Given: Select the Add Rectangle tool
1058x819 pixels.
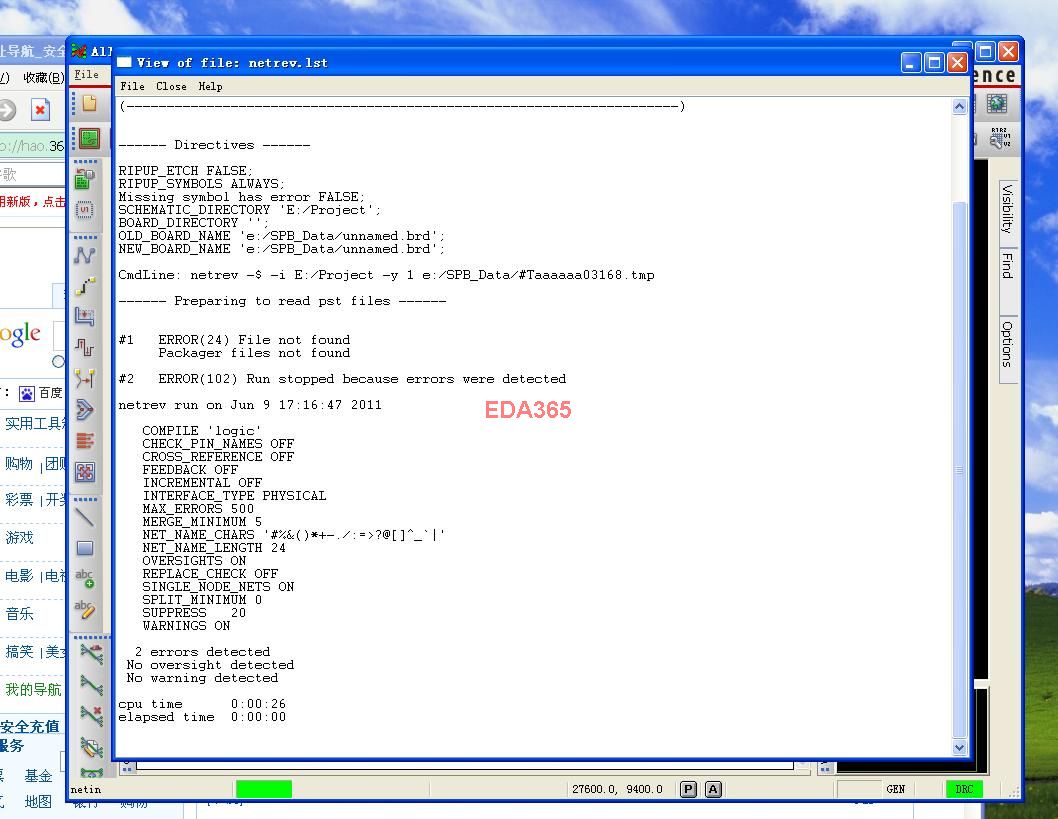Looking at the screenshot, I should click(85, 548).
